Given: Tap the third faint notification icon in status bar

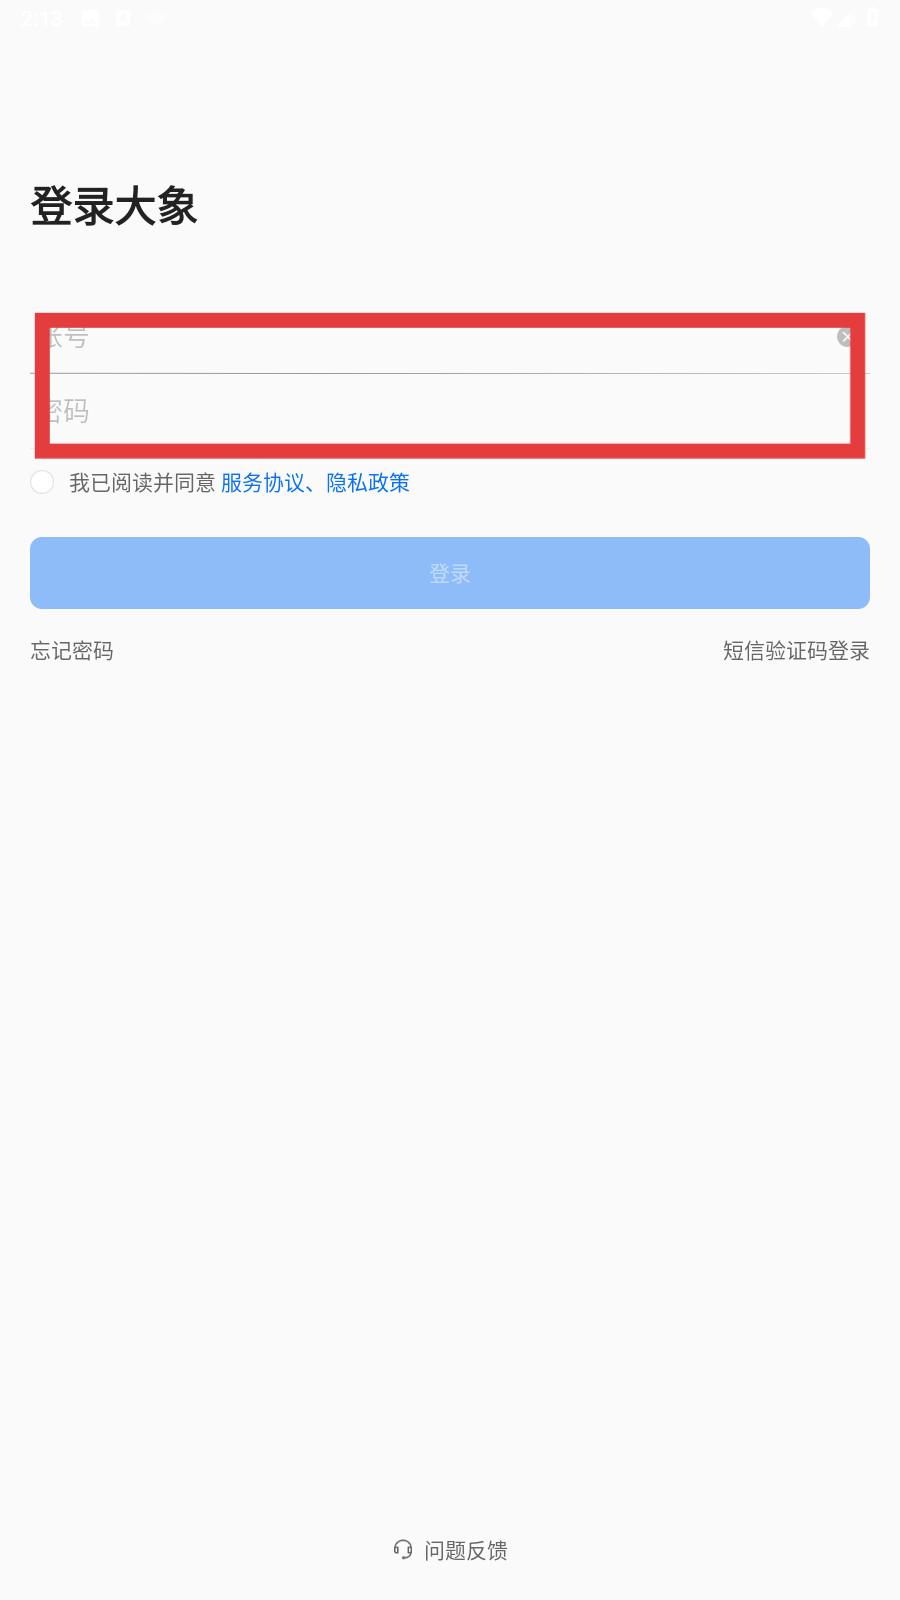Looking at the screenshot, I should [155, 18].
